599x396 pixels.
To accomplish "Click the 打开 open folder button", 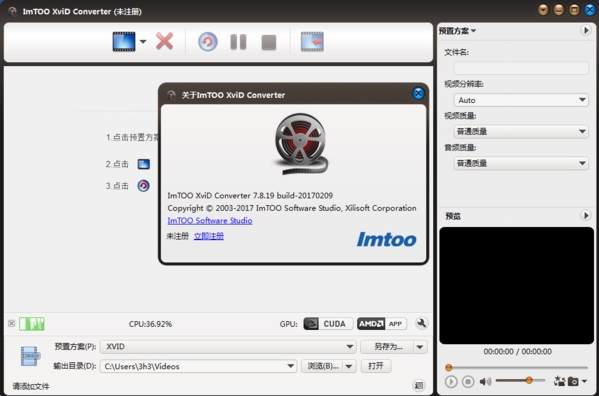I will click(376, 366).
